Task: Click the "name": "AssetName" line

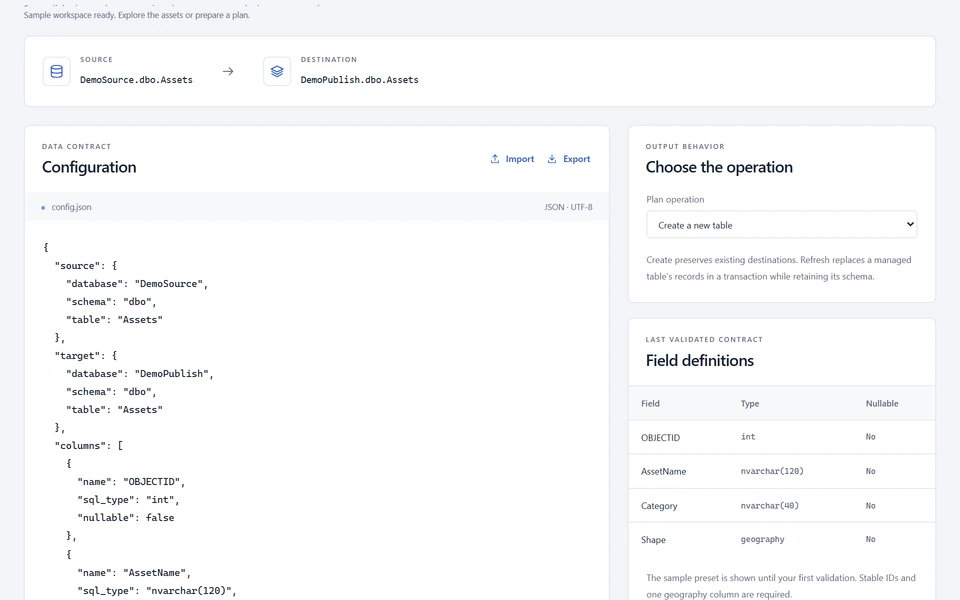Action: click(x=134, y=572)
